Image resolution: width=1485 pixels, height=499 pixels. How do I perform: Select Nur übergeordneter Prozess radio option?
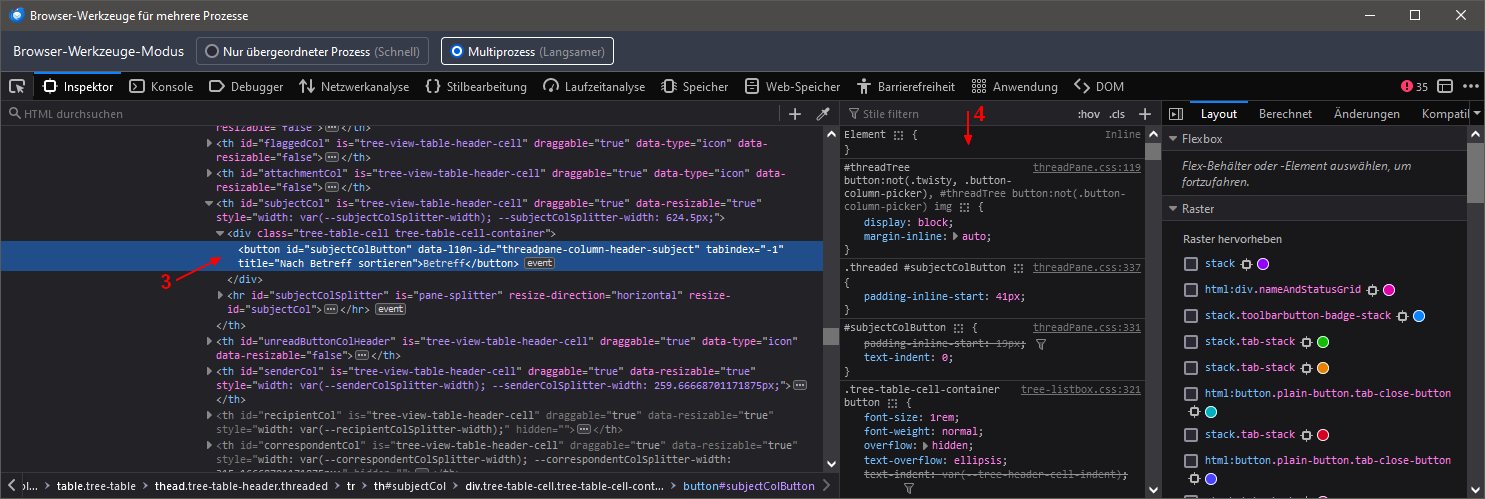tap(212, 51)
